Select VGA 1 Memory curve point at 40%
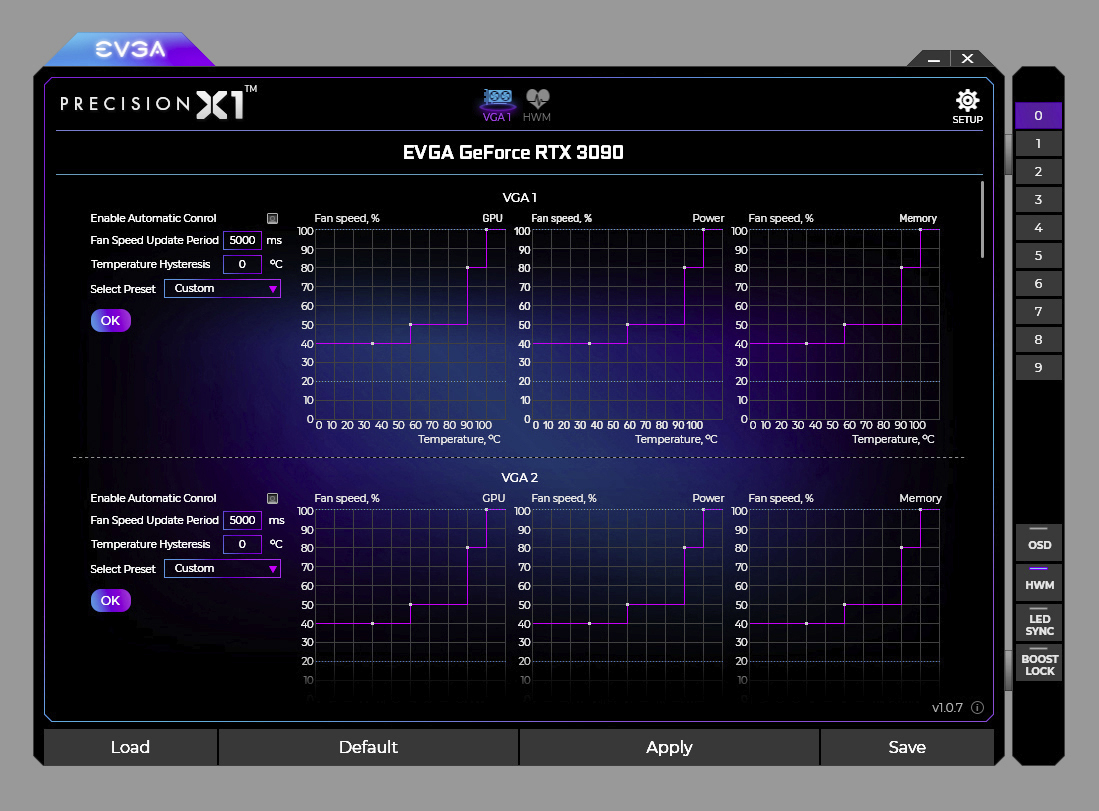 tap(807, 343)
